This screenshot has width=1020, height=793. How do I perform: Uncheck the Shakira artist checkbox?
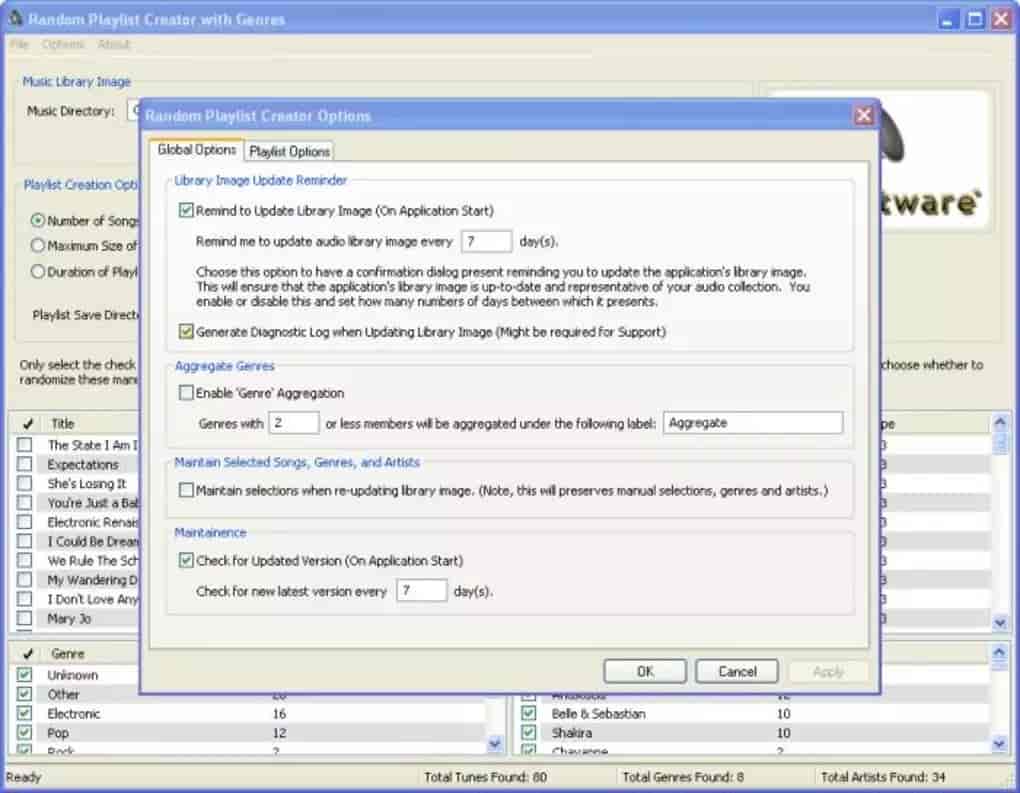pos(529,733)
